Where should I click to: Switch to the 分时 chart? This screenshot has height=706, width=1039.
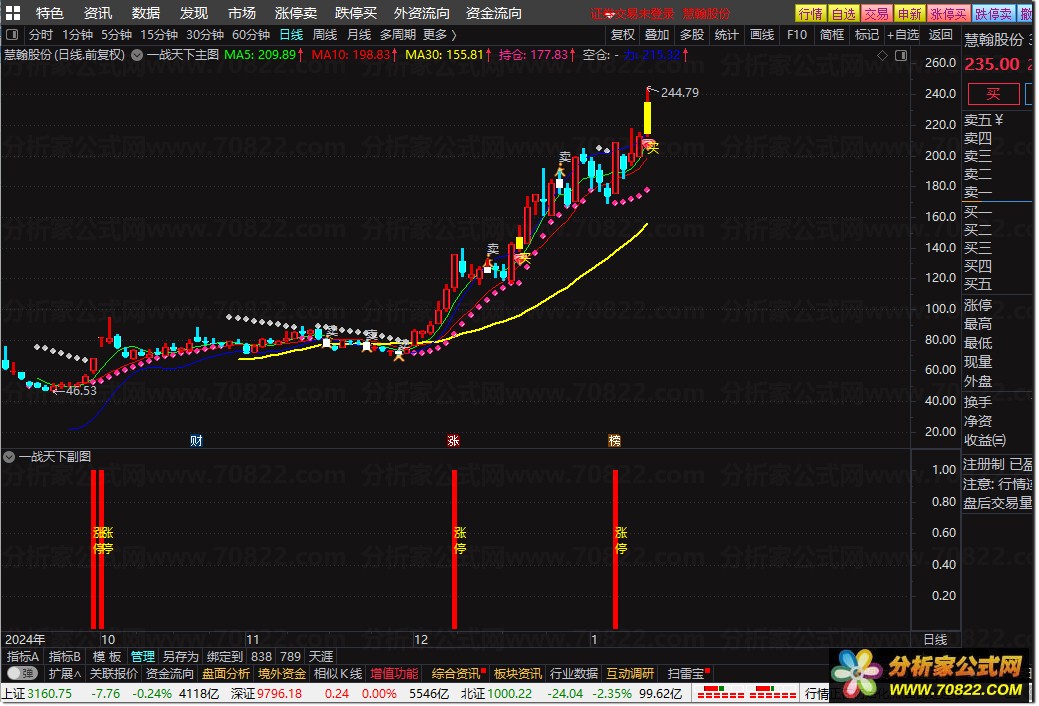[40, 34]
